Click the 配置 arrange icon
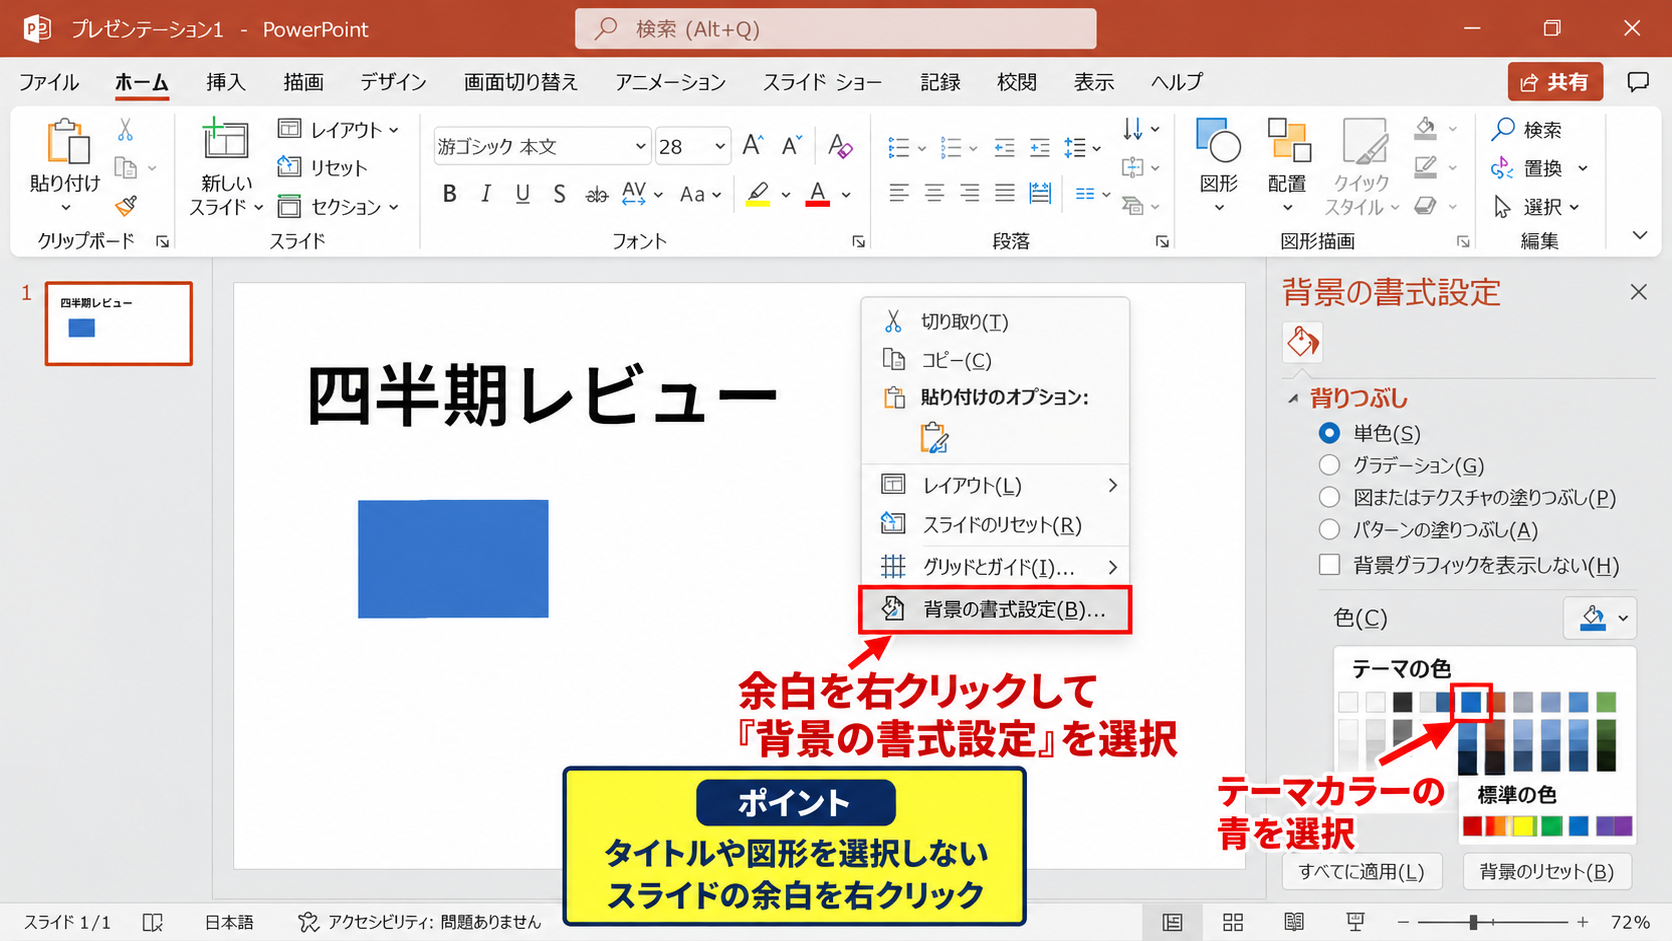 tap(1287, 165)
